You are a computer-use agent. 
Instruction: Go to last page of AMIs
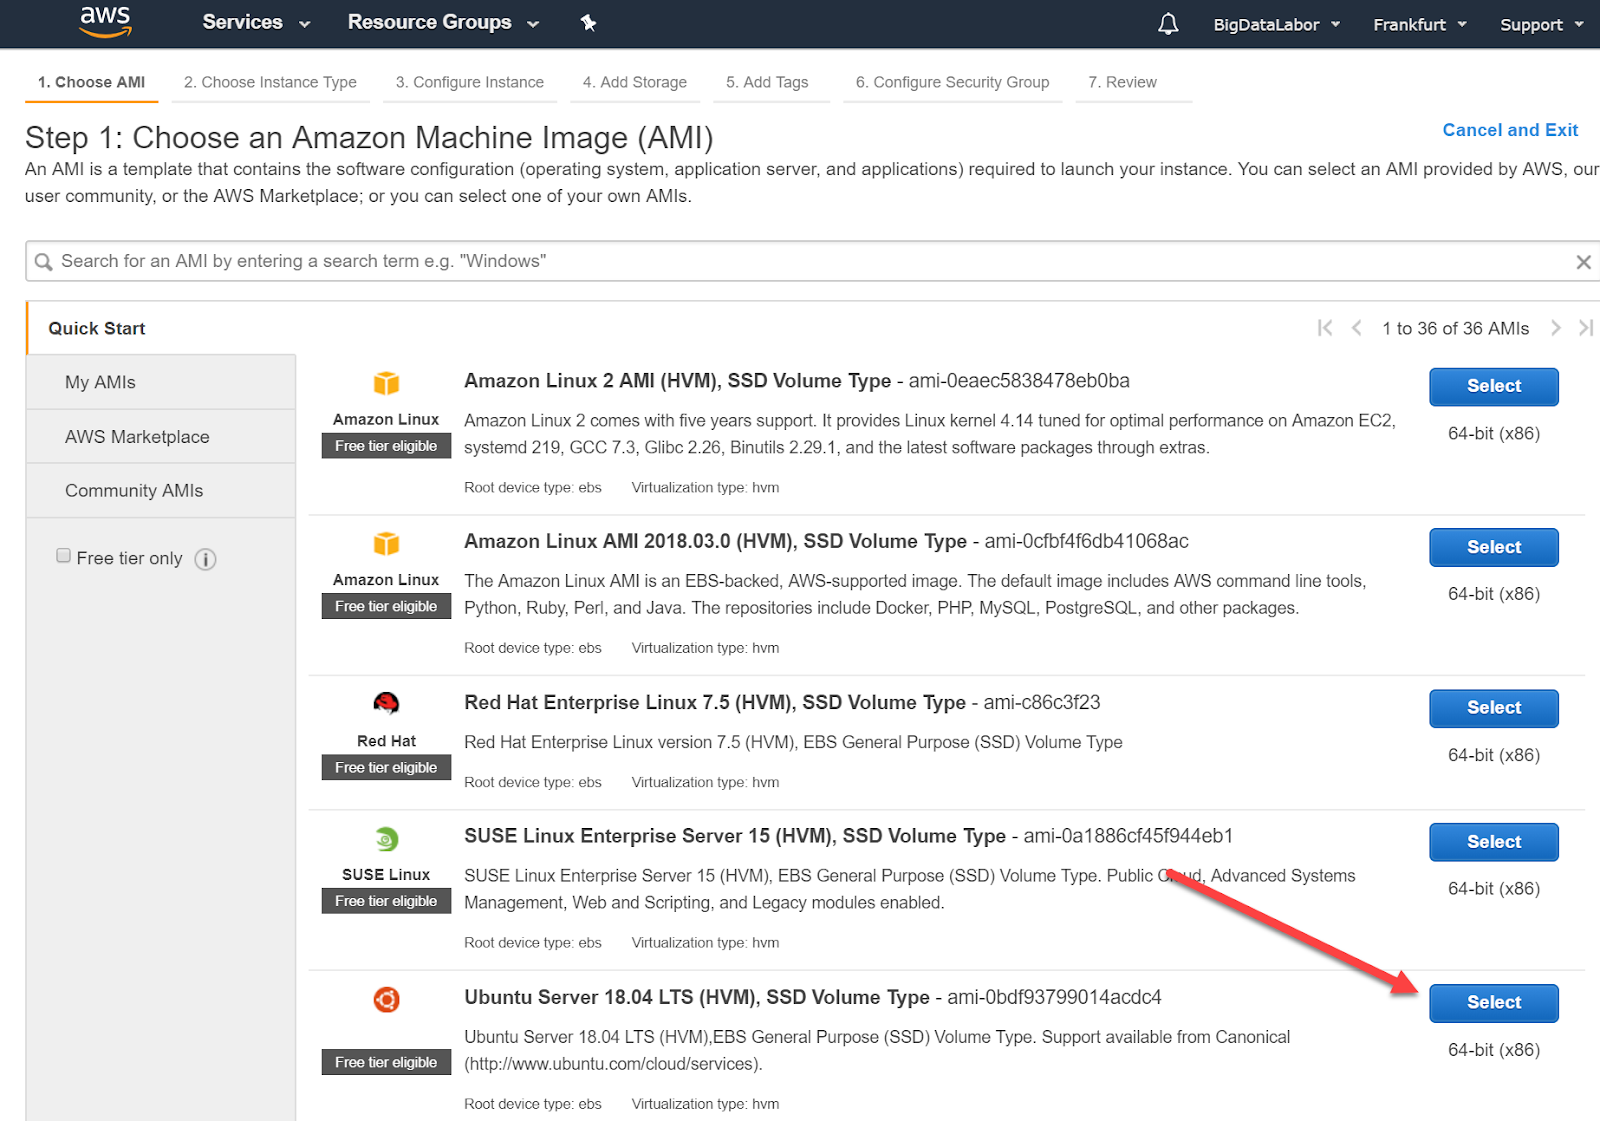point(1586,328)
